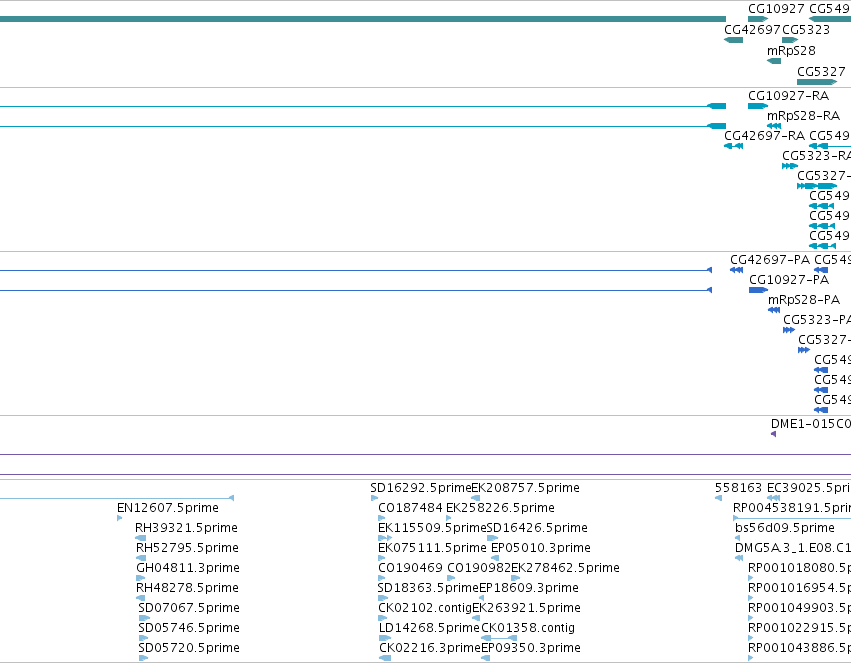Viewport: 851px width, 663px height.
Task: Select the CK01358.contig label
Action: pos(528,628)
